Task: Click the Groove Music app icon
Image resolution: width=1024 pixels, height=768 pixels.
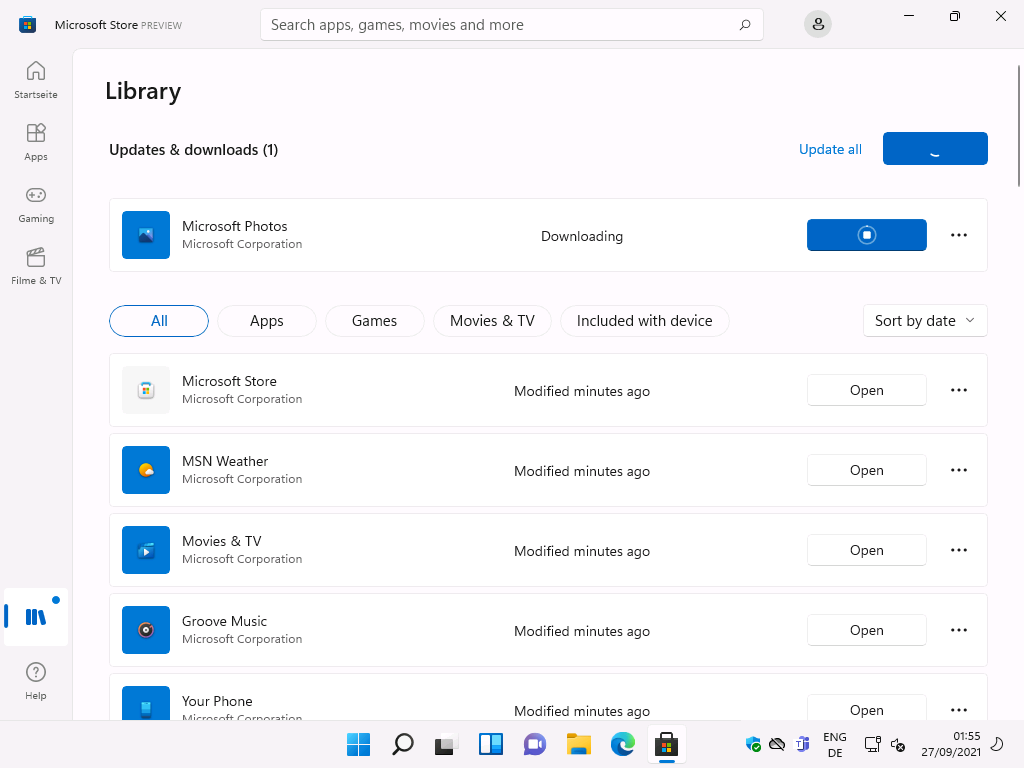Action: [146, 630]
